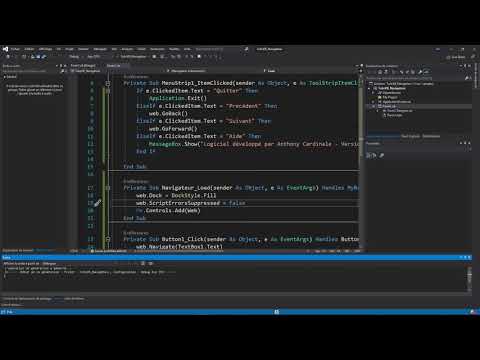Start the TutoVB_Navigateur project
This screenshot has height=360, width=480.
pyautogui.click(x=132, y=57)
